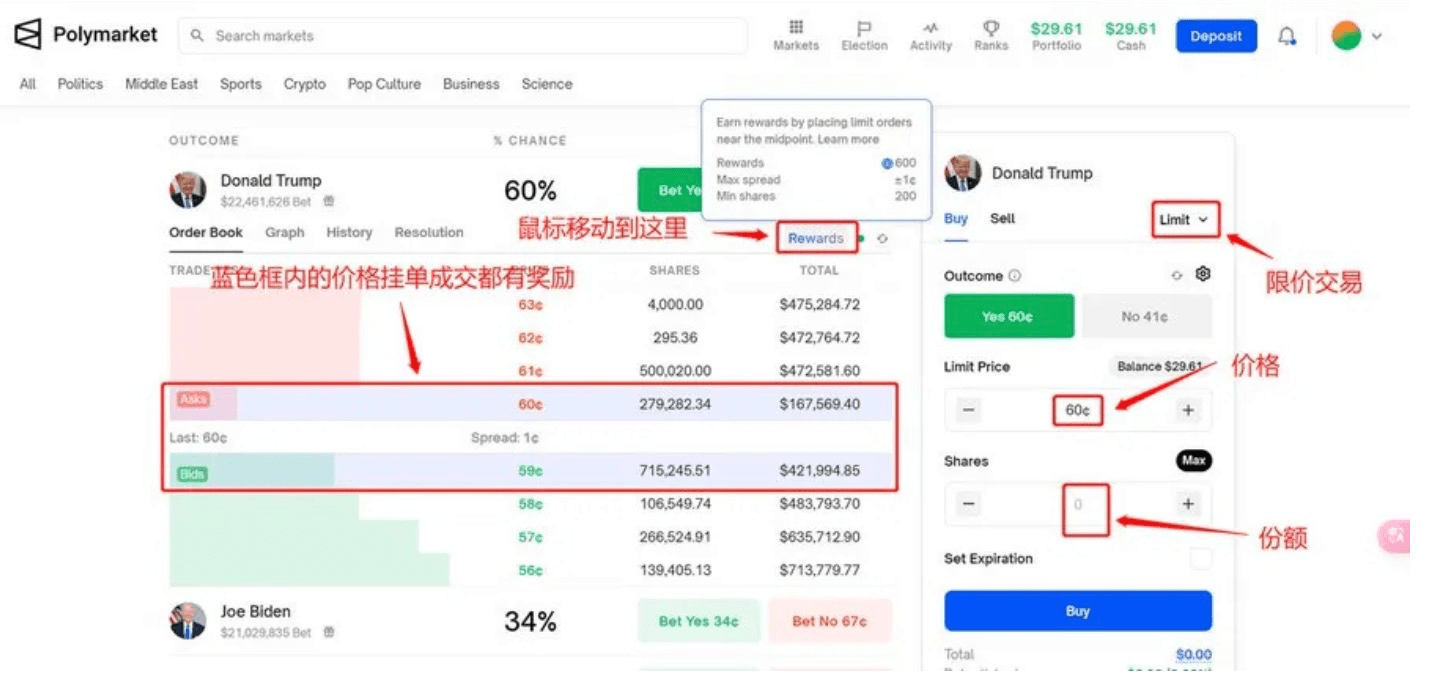Open the Limit order type dropdown

[x=1184, y=220]
